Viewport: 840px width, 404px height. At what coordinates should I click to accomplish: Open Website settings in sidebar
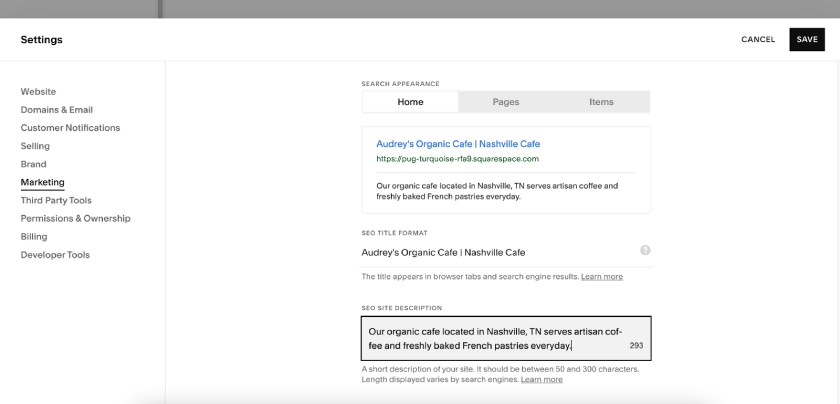38,92
